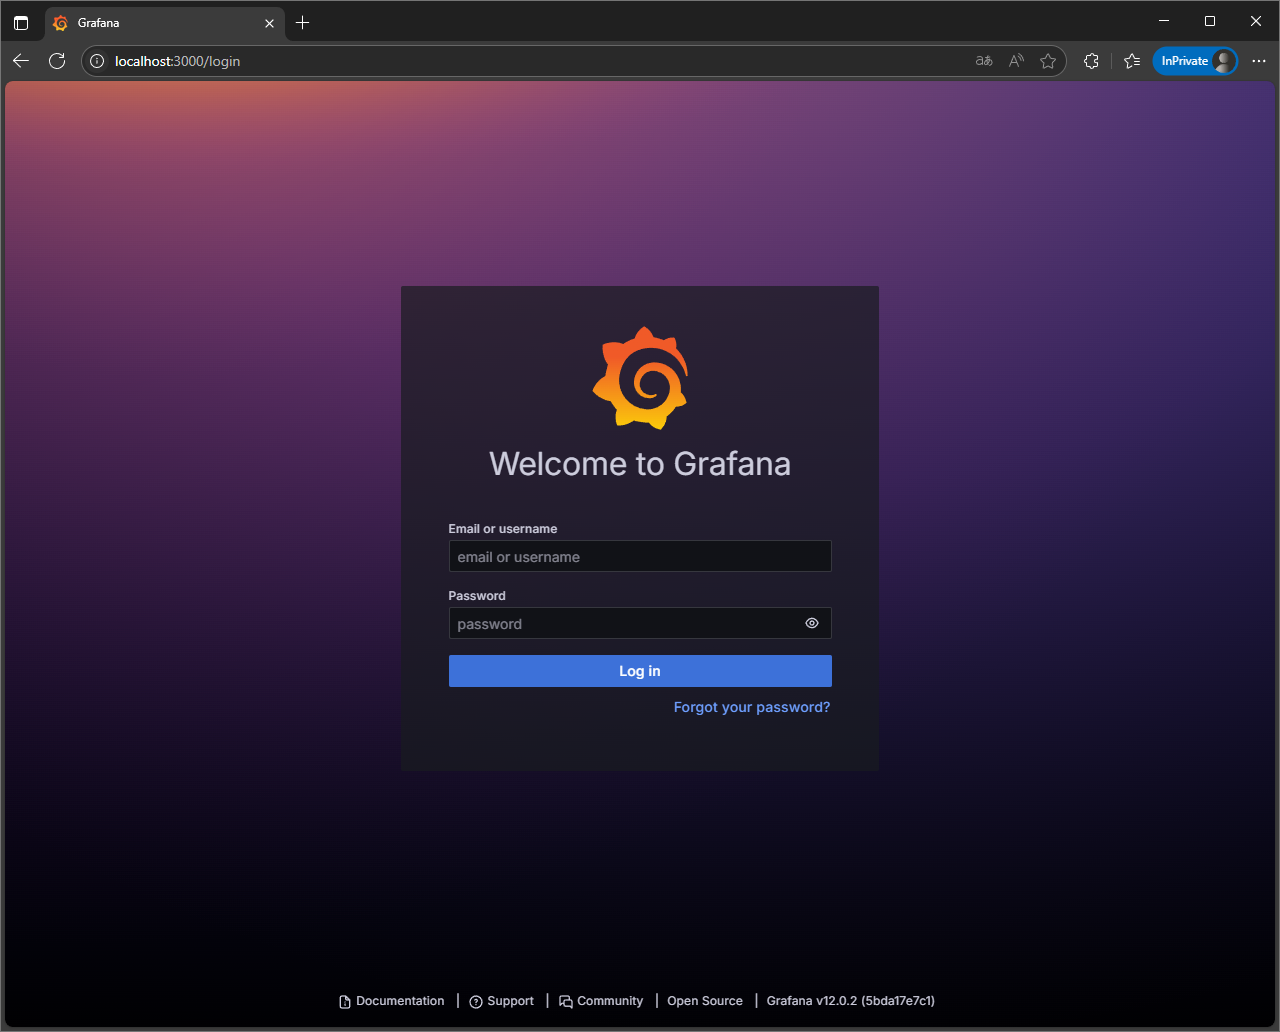Activate the Read aloud icon

click(1016, 61)
